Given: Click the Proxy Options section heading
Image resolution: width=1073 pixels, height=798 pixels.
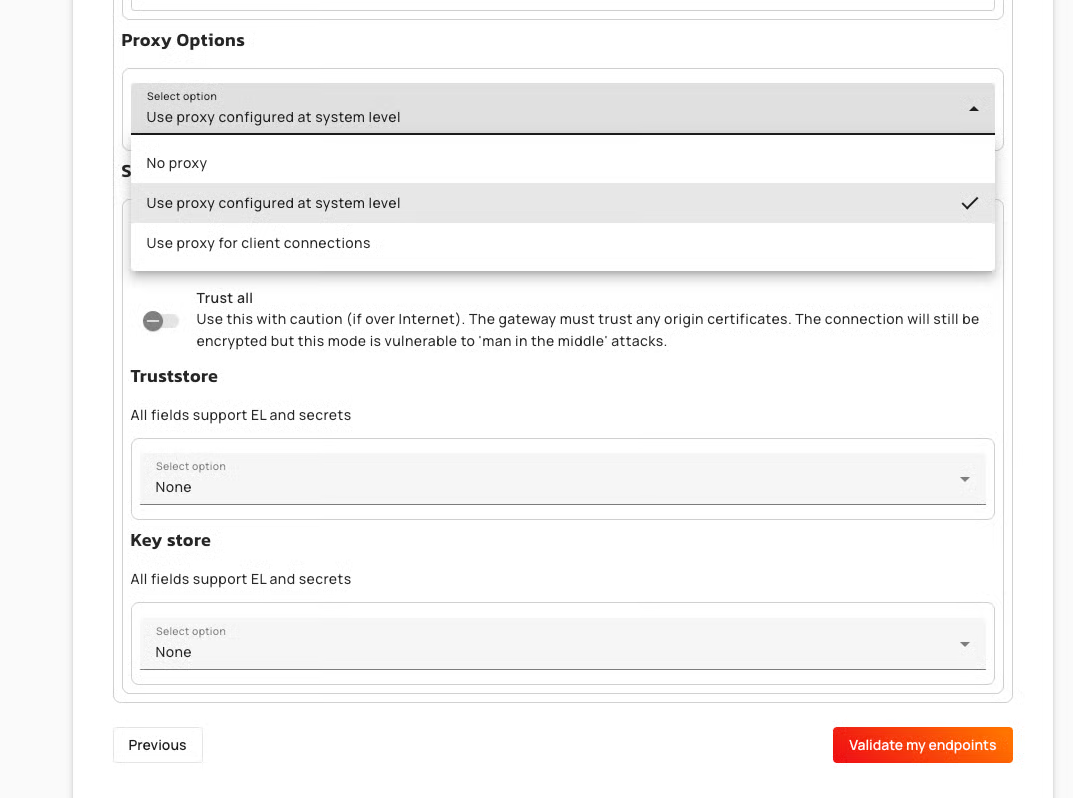Looking at the screenshot, I should click(x=183, y=40).
